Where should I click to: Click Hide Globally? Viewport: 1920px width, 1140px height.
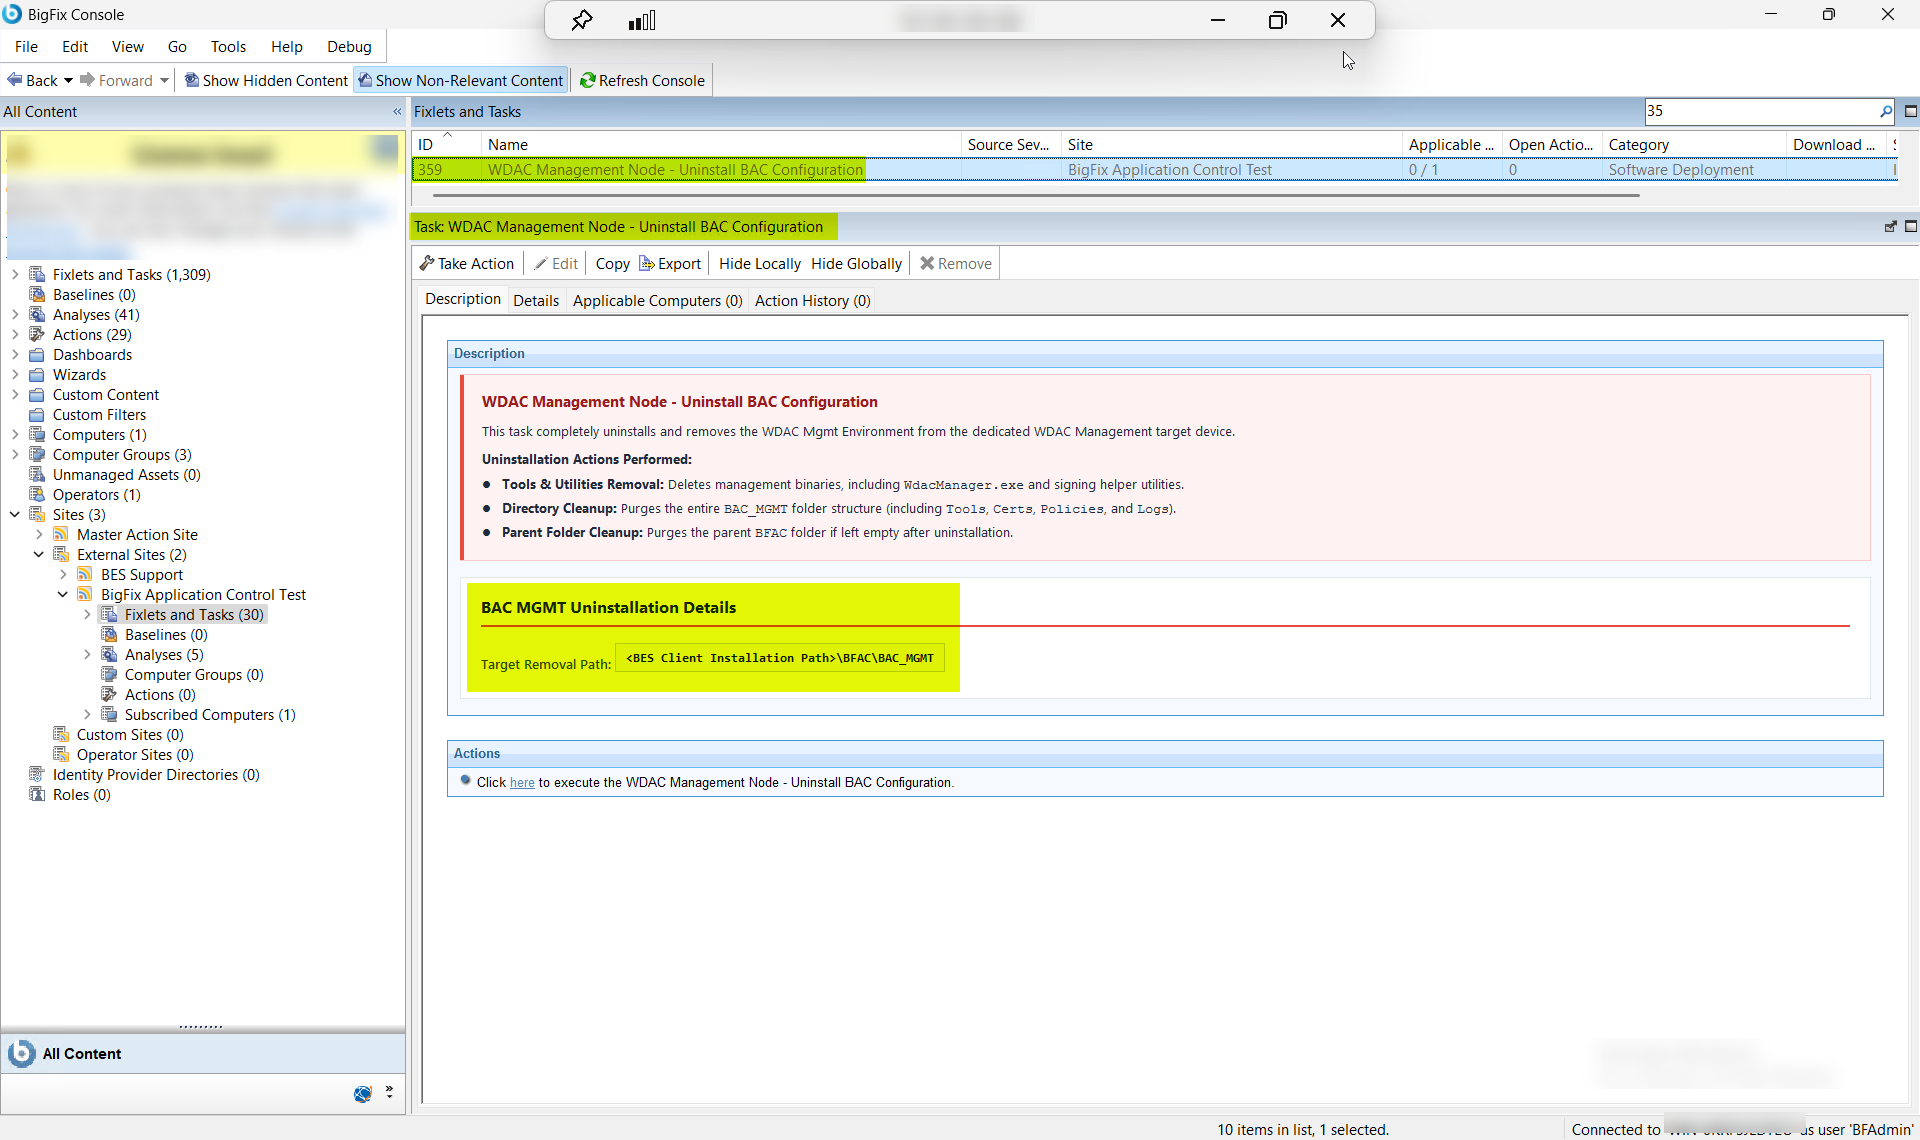pos(856,263)
